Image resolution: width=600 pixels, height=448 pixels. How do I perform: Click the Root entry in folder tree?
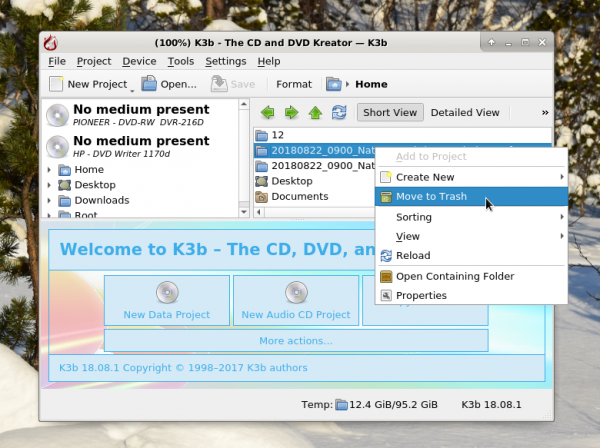[86, 214]
